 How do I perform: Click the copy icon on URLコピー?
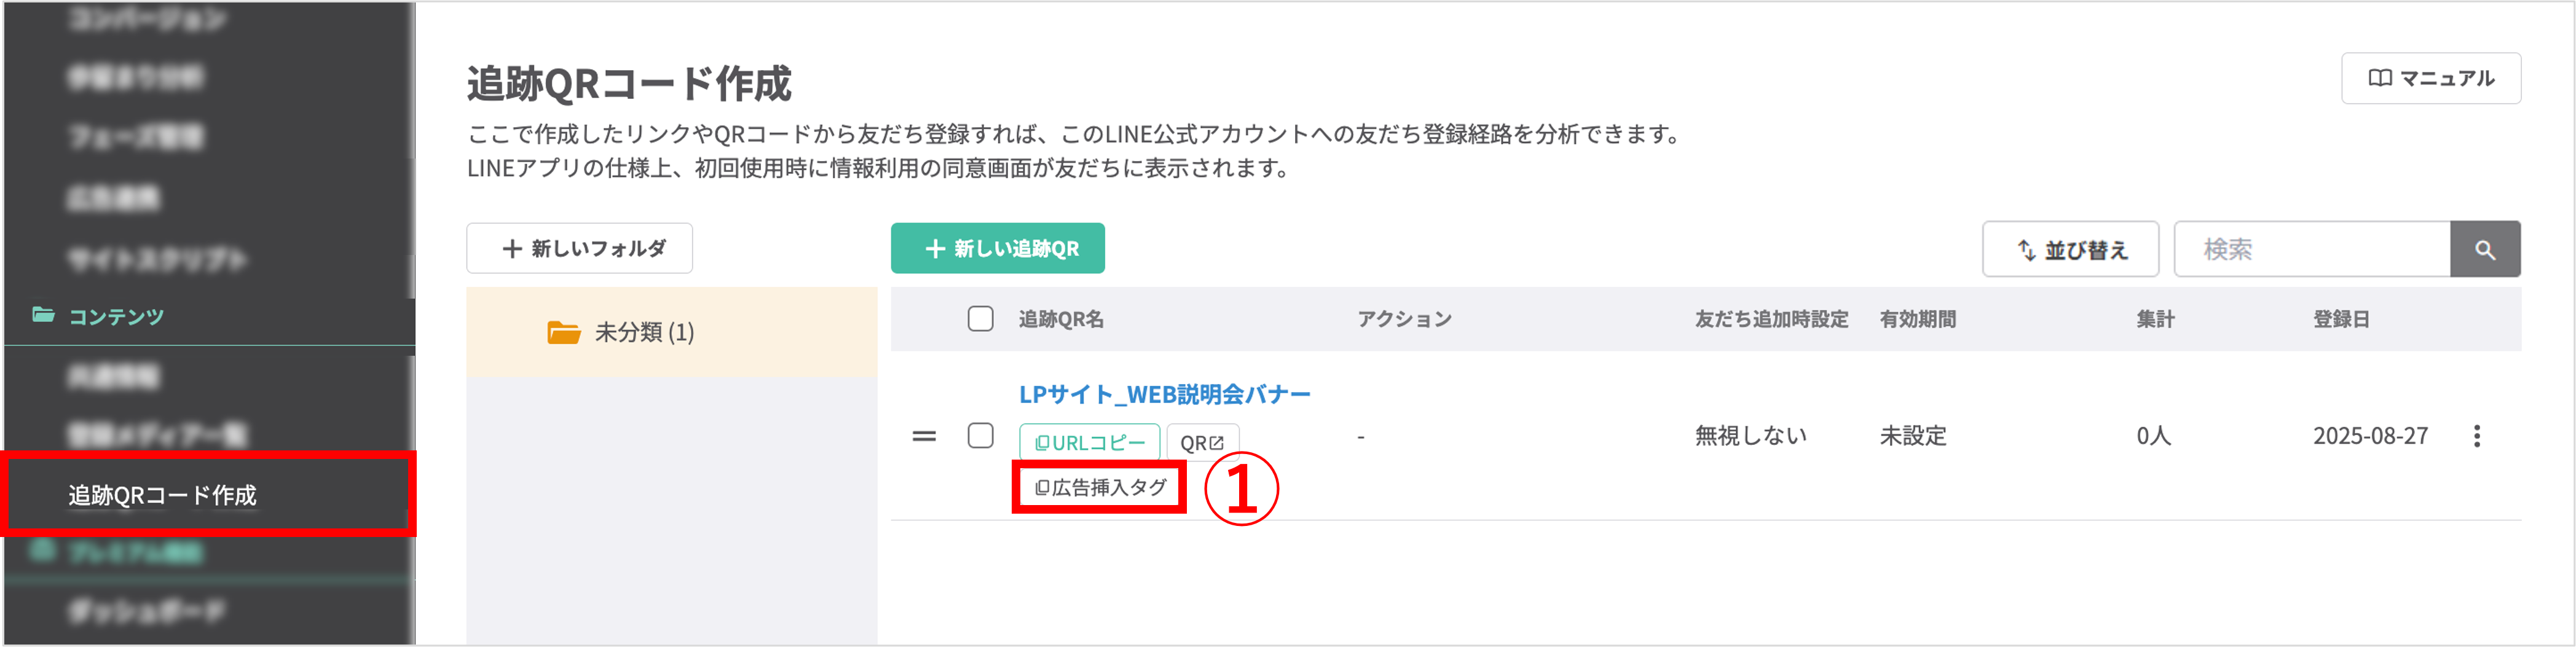1042,441
